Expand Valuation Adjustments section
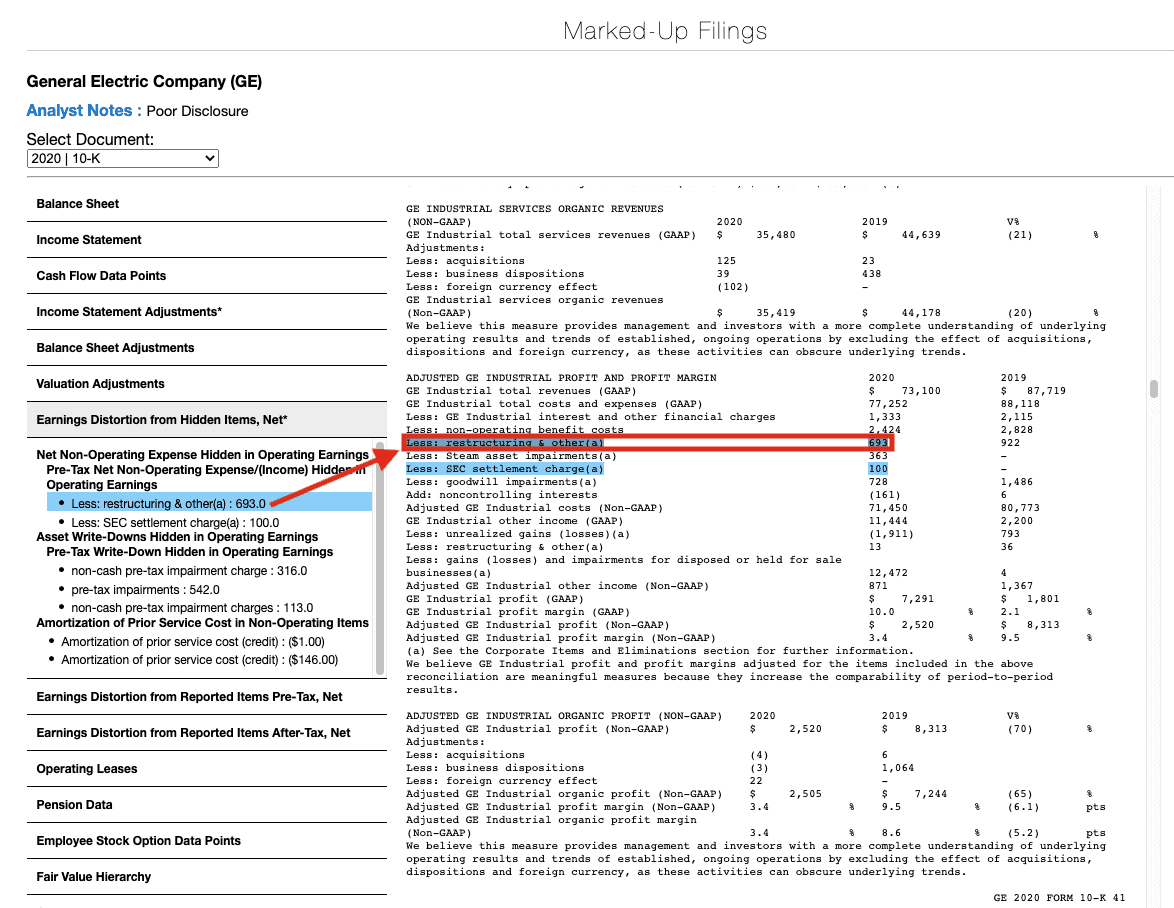The image size is (1174, 908). [207, 383]
